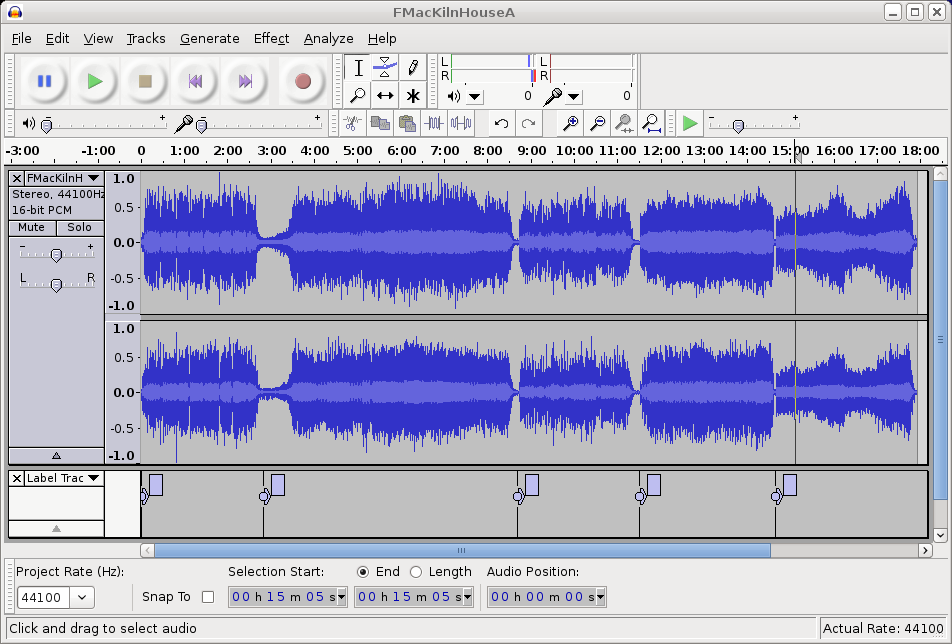Screen dimensions: 952x644
Task: Enable the Snap To checkbox
Action: pos(208,597)
